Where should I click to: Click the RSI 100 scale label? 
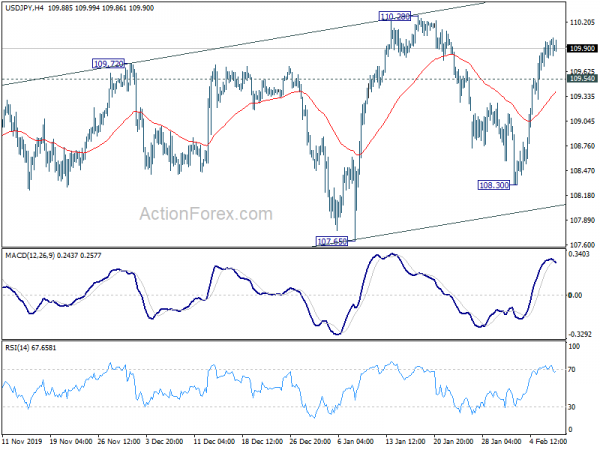(x=574, y=346)
